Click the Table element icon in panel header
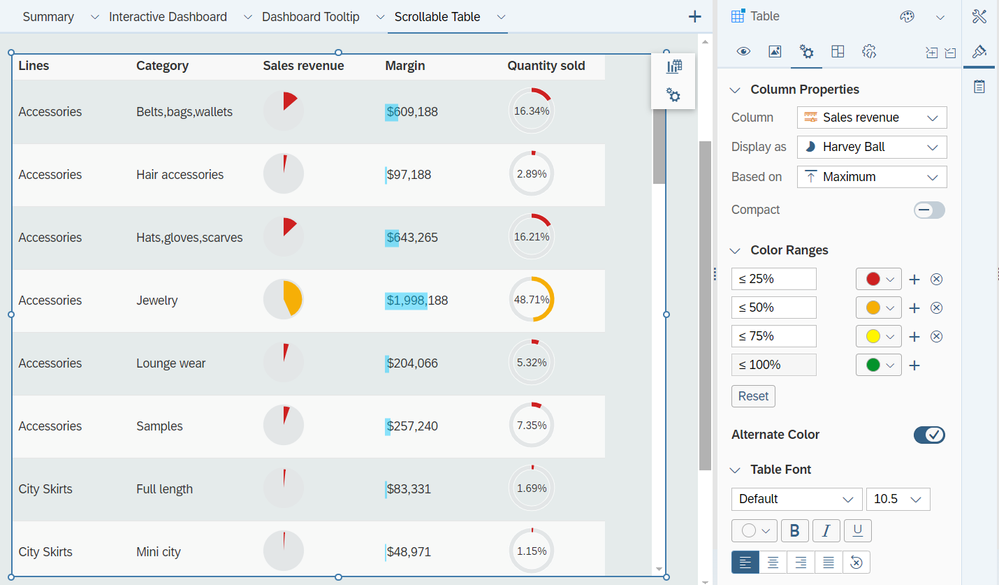Viewport: 999px width, 585px height. 737,17
